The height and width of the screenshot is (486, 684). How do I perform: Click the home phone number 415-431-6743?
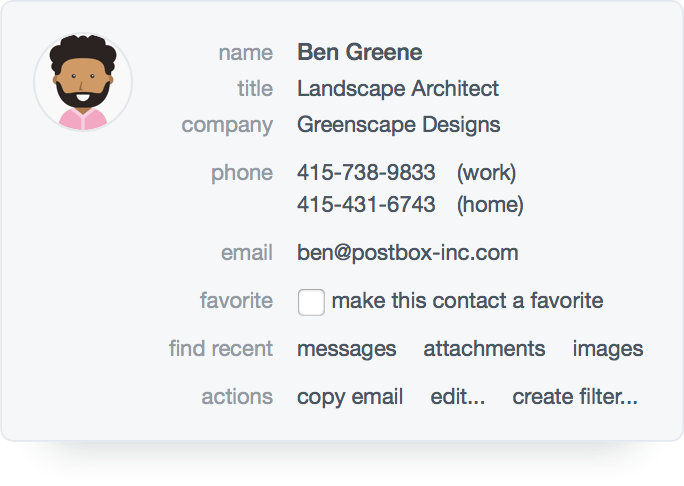(x=366, y=205)
